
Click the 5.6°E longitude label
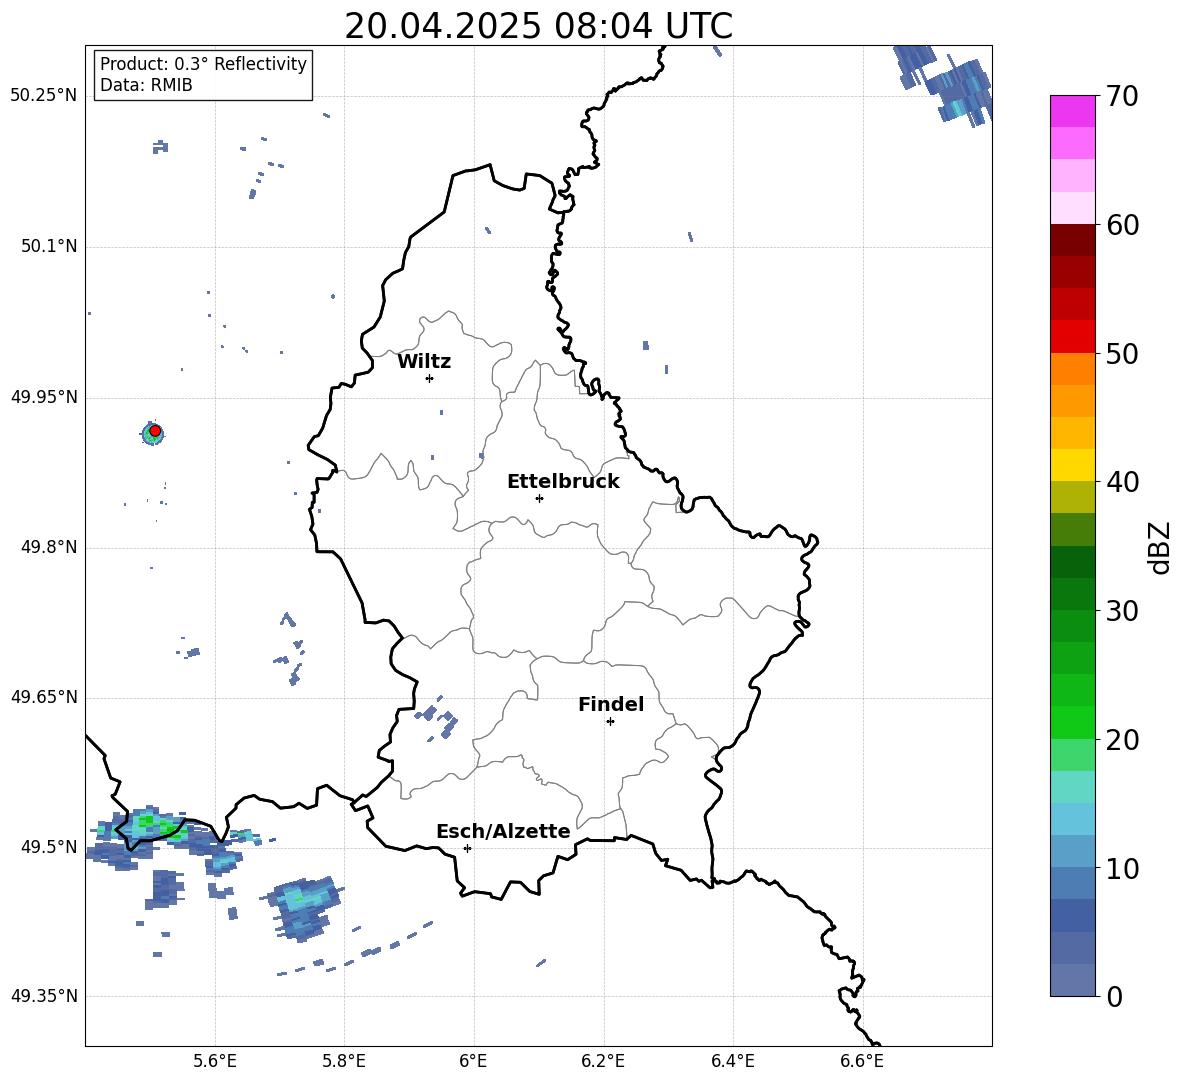[215, 1061]
